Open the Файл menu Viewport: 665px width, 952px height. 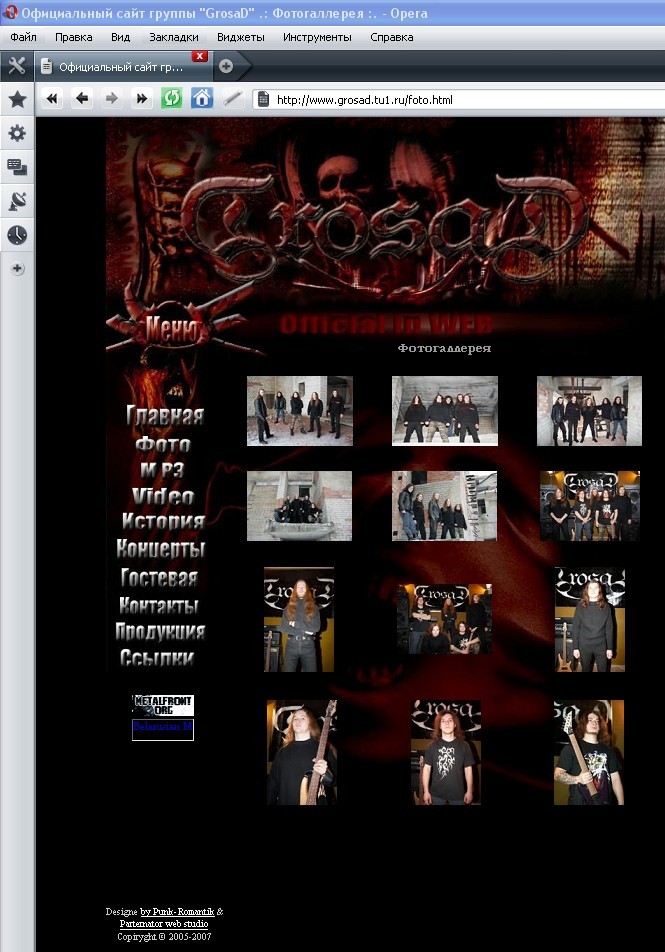click(23, 37)
